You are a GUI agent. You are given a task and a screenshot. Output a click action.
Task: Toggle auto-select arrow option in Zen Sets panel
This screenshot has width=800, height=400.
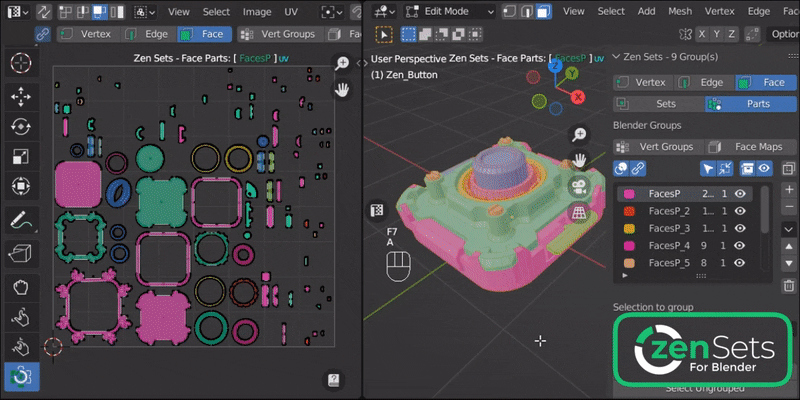tap(707, 168)
